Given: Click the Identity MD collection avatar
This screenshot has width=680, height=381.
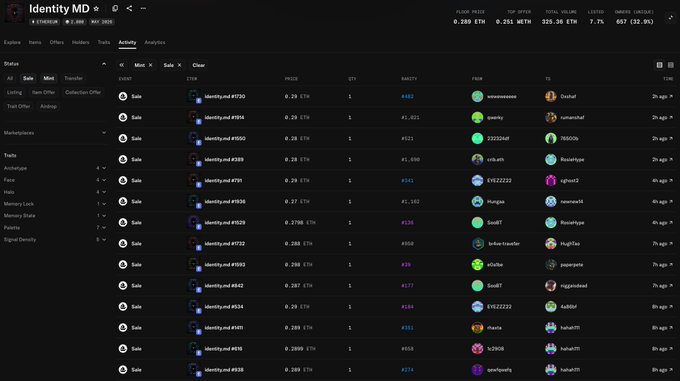Looking at the screenshot, I should pyautogui.click(x=14, y=13).
